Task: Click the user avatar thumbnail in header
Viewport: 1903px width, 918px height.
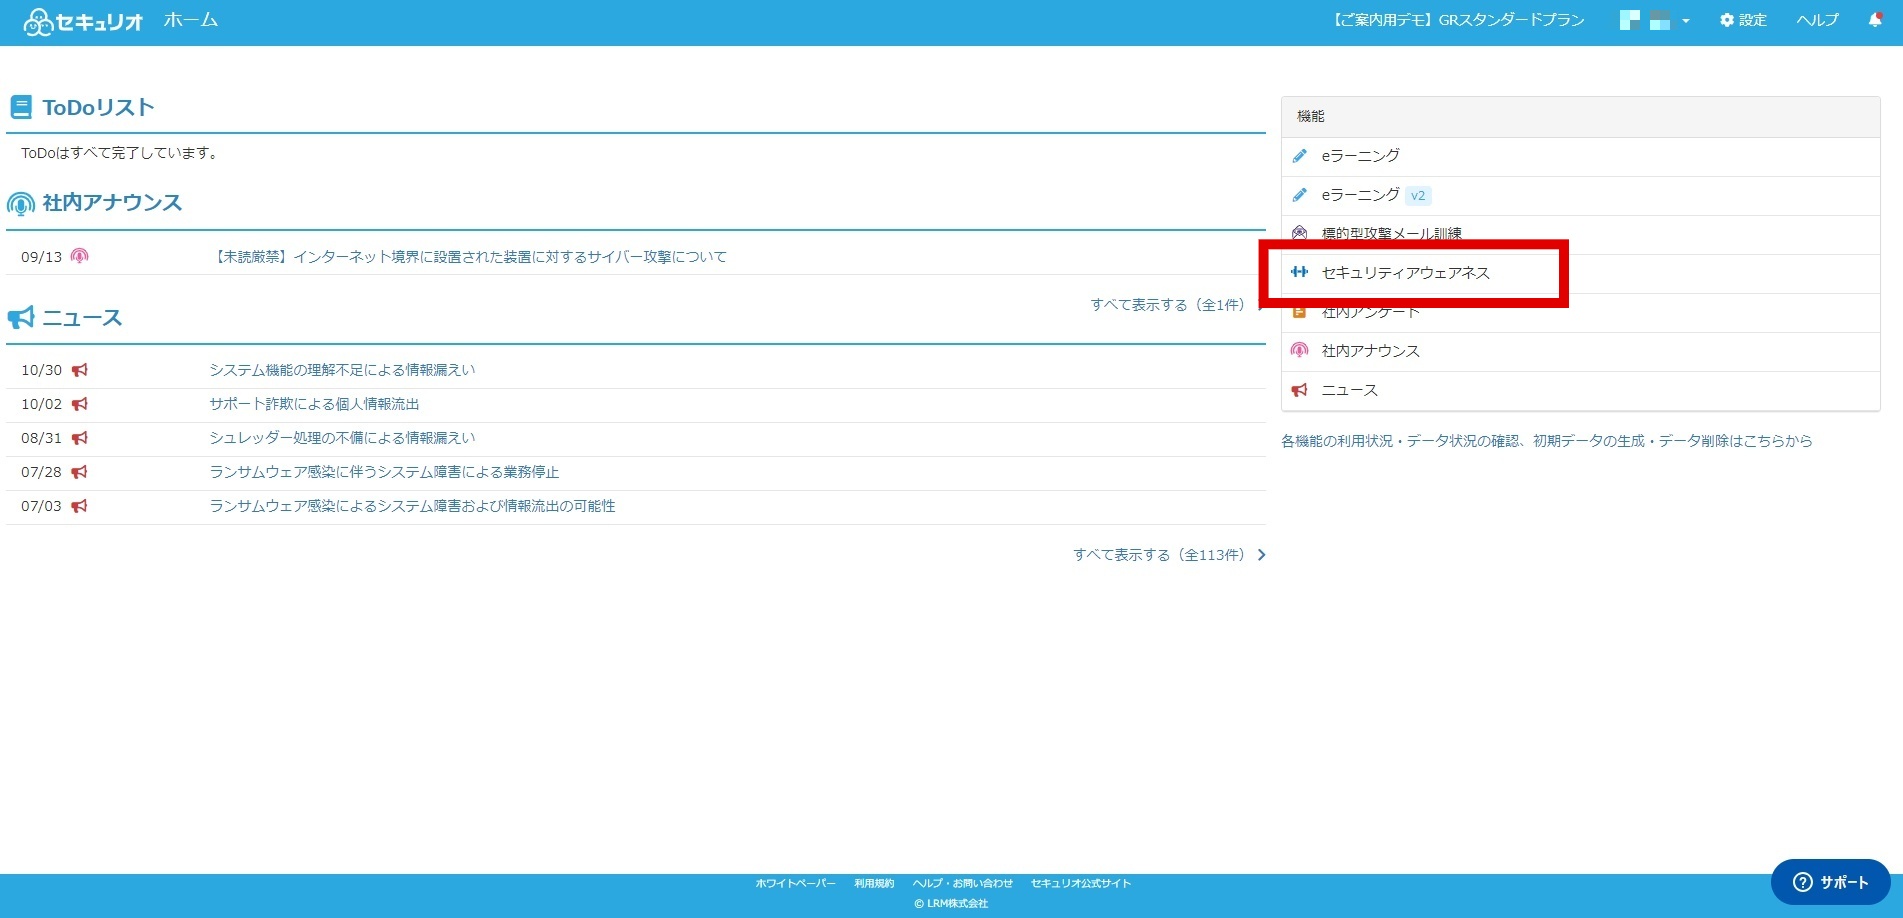Action: pos(1645,20)
